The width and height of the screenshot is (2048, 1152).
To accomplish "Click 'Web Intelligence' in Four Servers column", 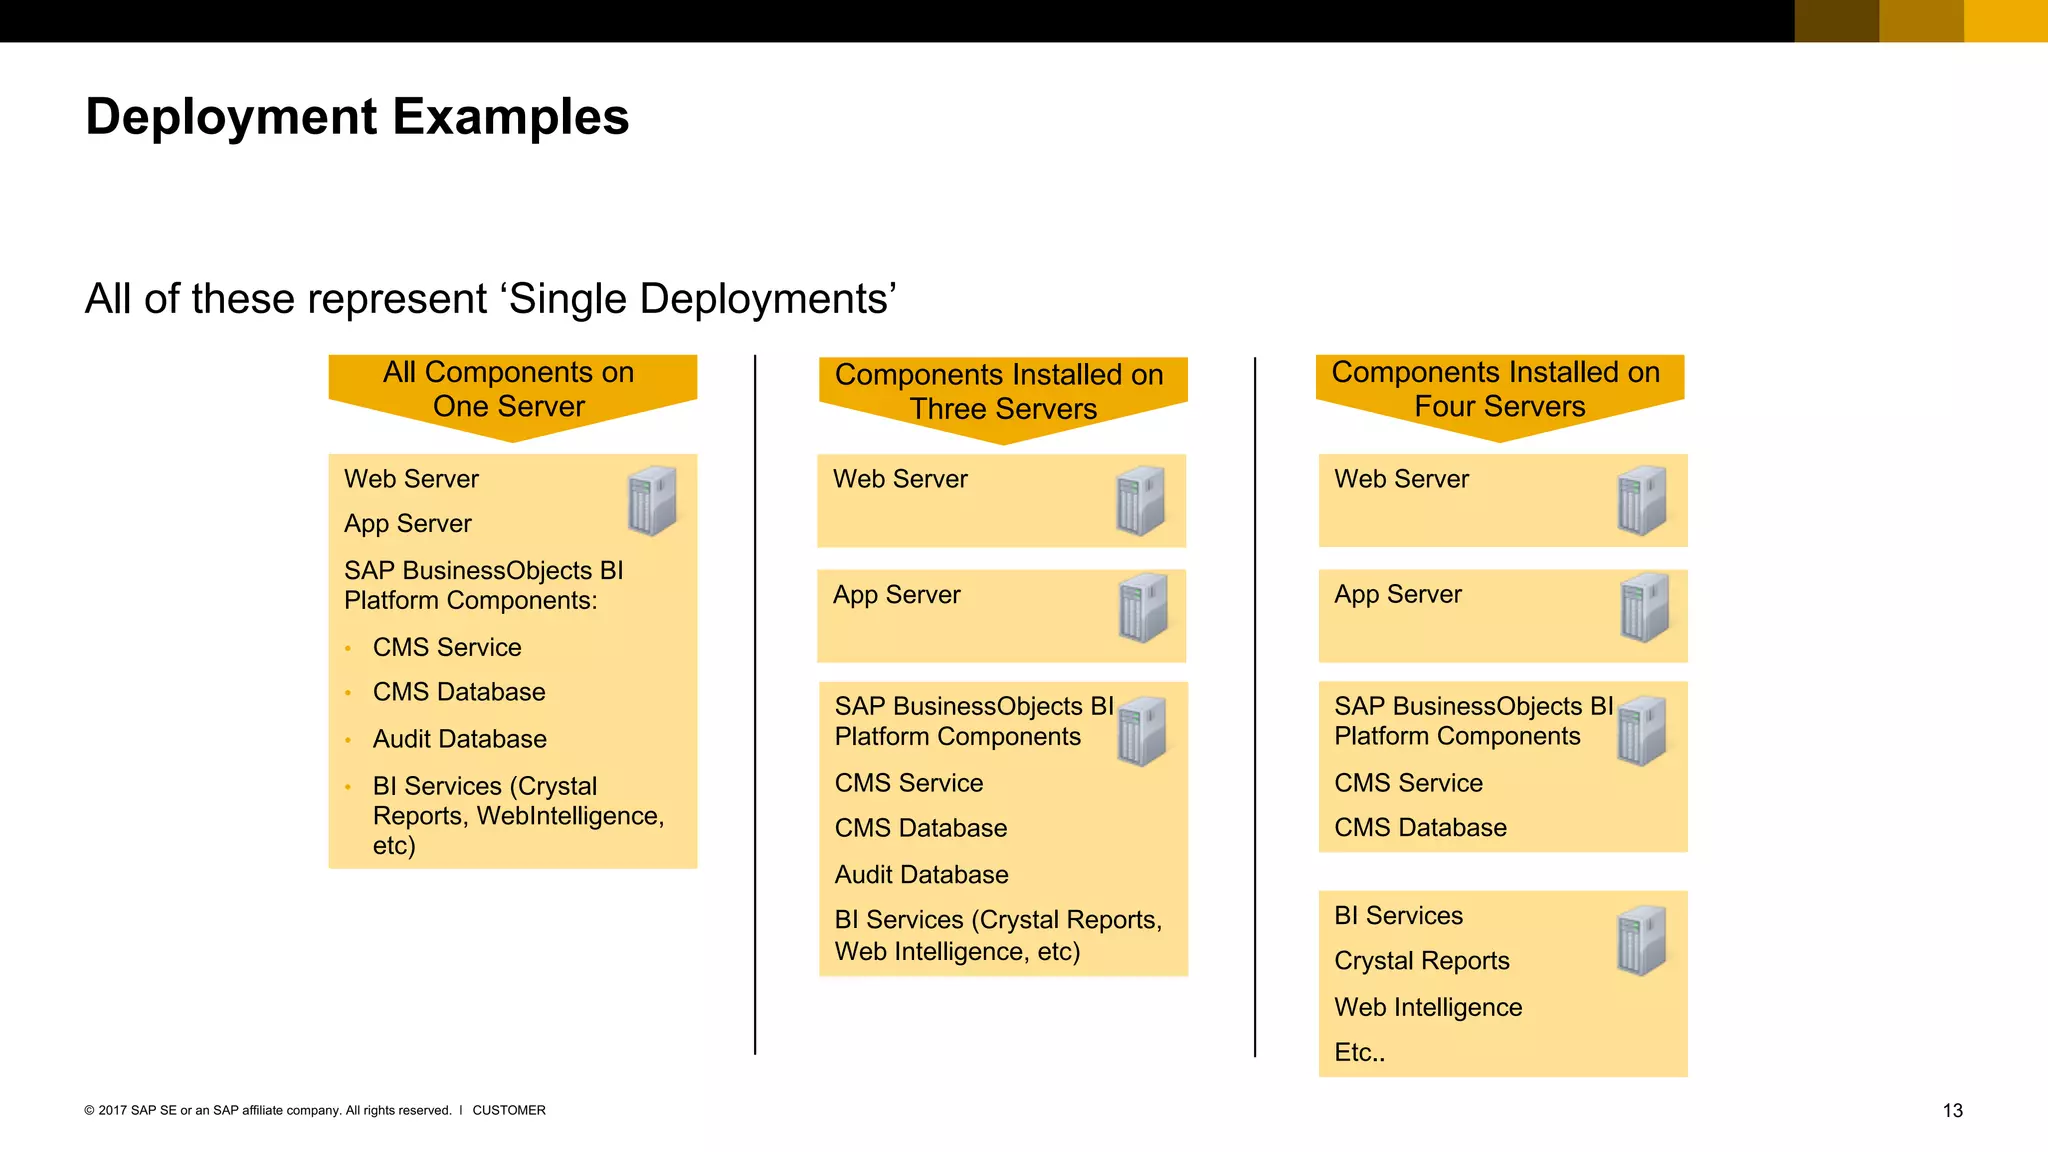I will 1427,1007.
